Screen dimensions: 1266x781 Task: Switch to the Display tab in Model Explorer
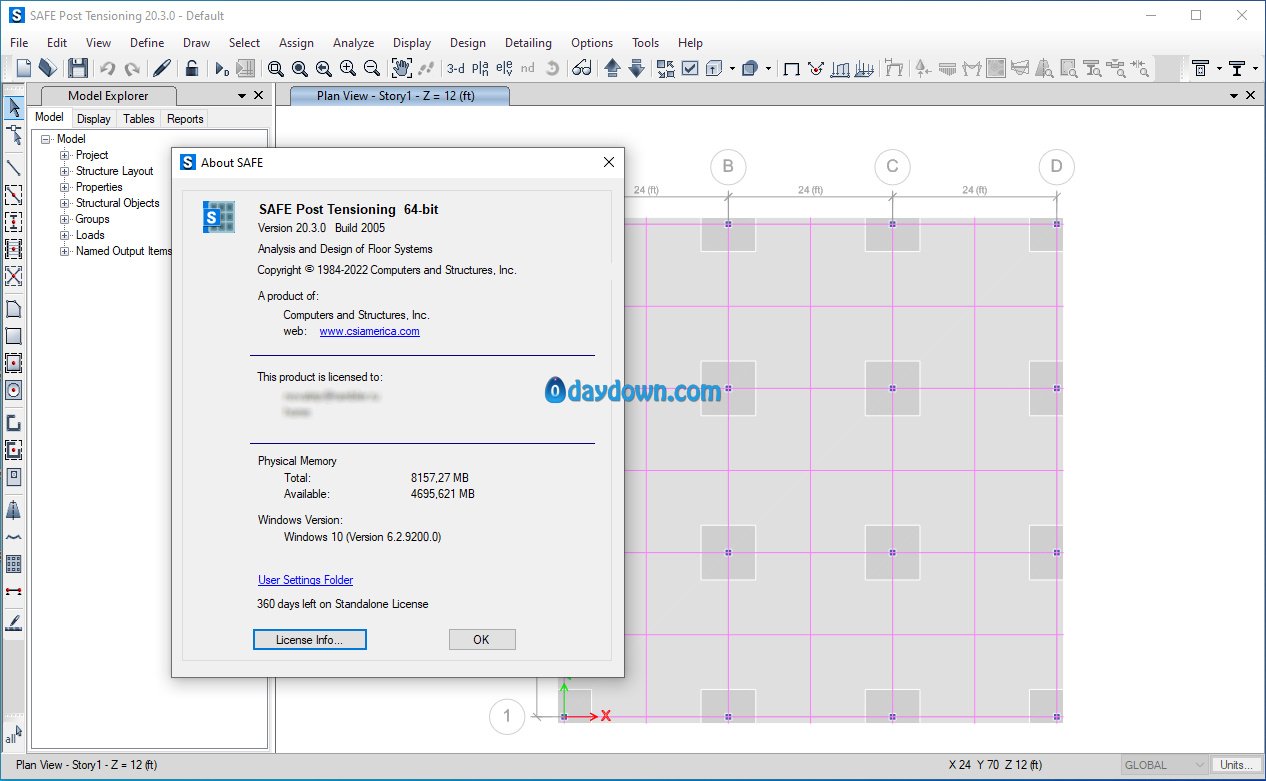(x=94, y=119)
